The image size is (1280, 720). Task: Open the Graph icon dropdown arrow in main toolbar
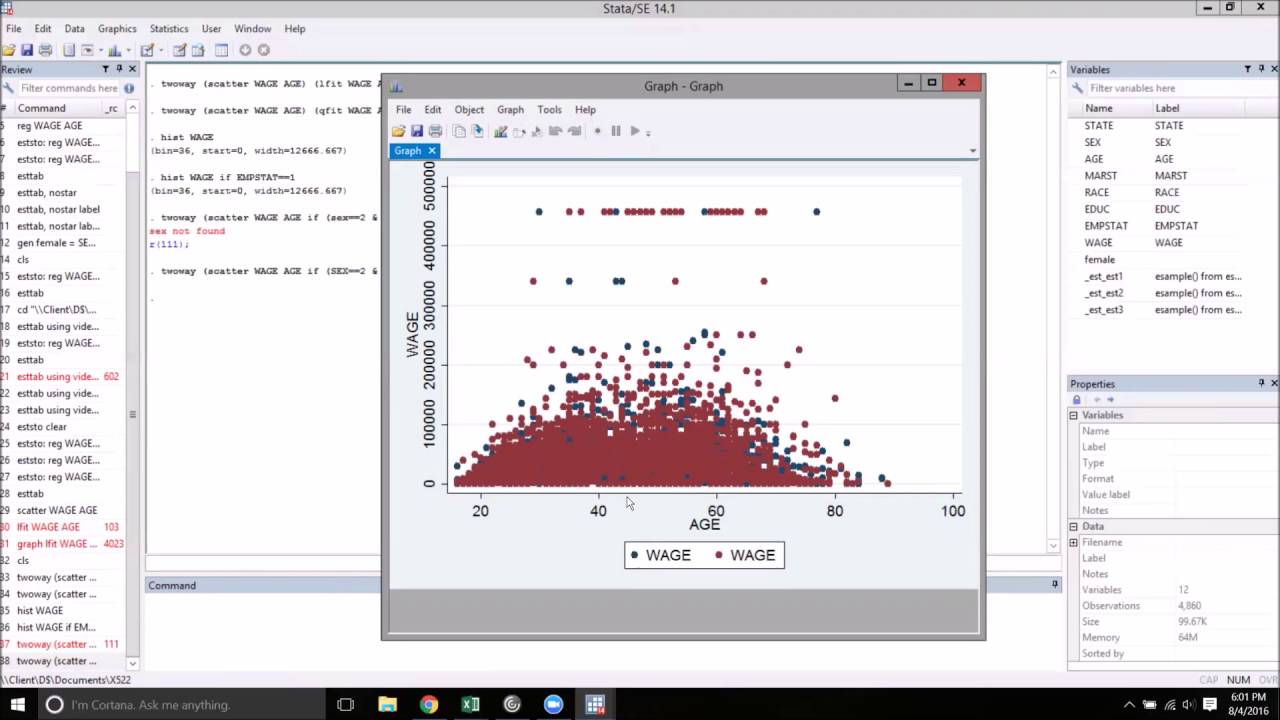[128, 50]
